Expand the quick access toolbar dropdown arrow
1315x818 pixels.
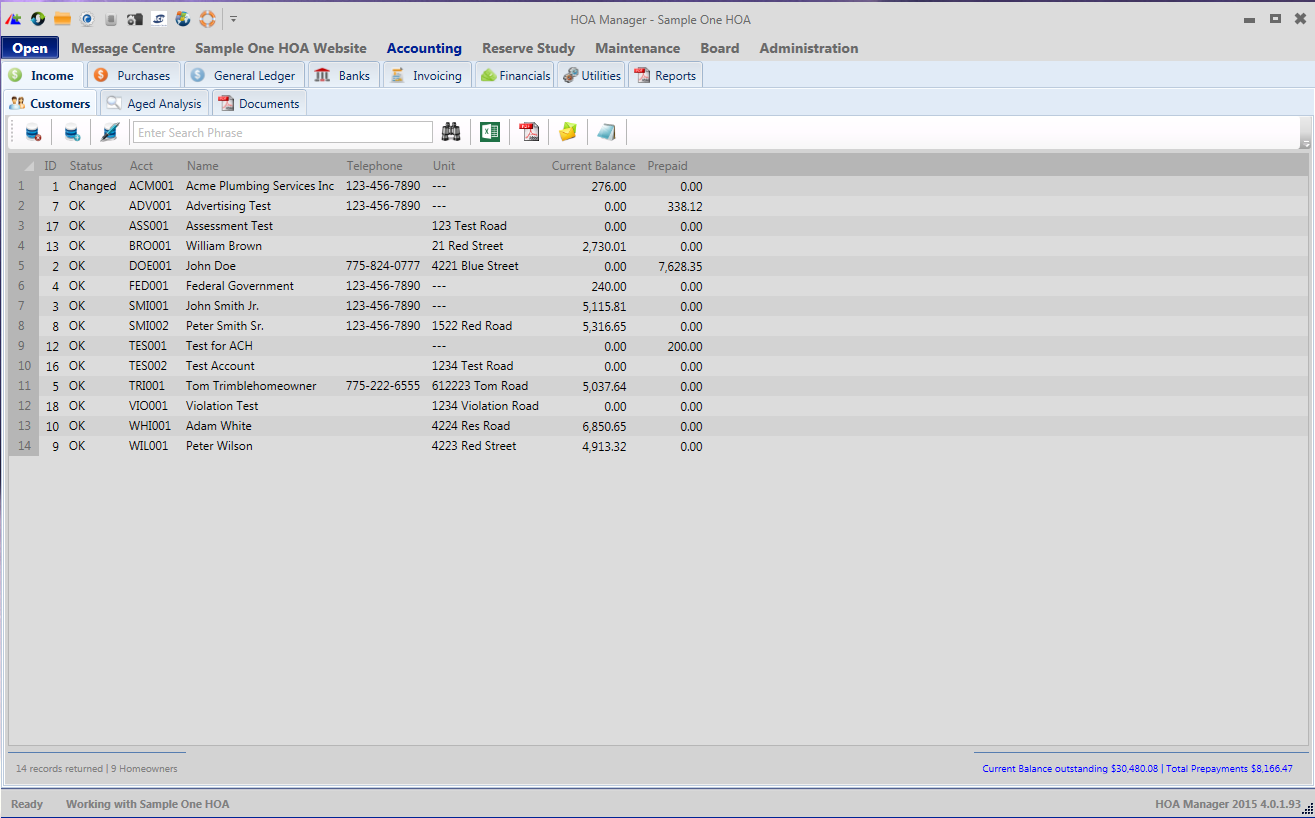point(233,19)
